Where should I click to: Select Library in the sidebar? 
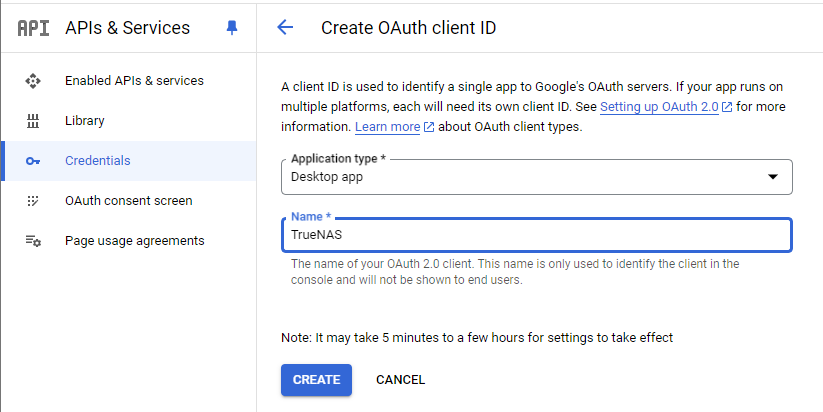tap(85, 121)
